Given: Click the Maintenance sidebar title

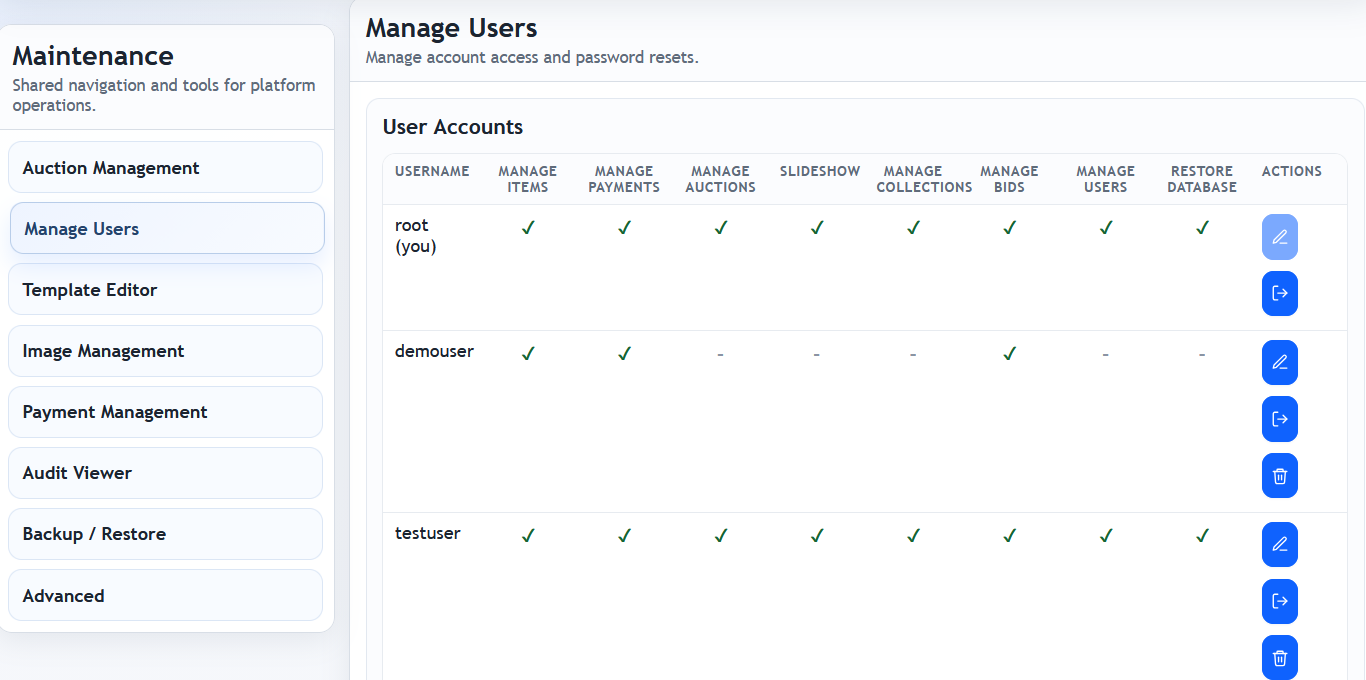Looking at the screenshot, I should coord(93,55).
